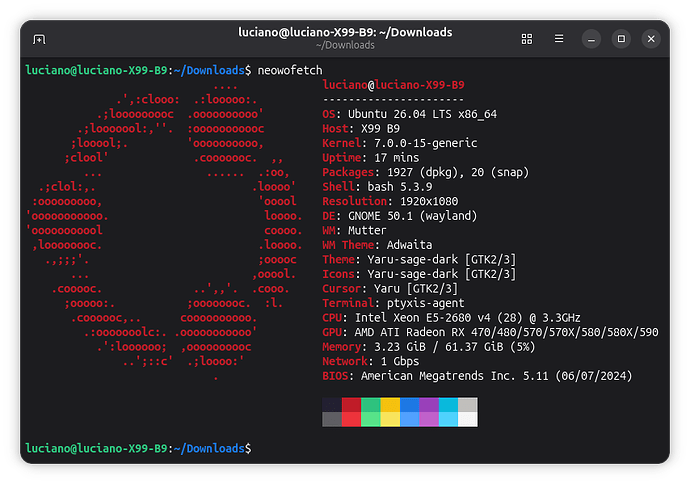690x483 pixels.
Task: Click the window title luciano@luciano-X99-B9: ~/Downloads
Action: pyautogui.click(x=345, y=32)
